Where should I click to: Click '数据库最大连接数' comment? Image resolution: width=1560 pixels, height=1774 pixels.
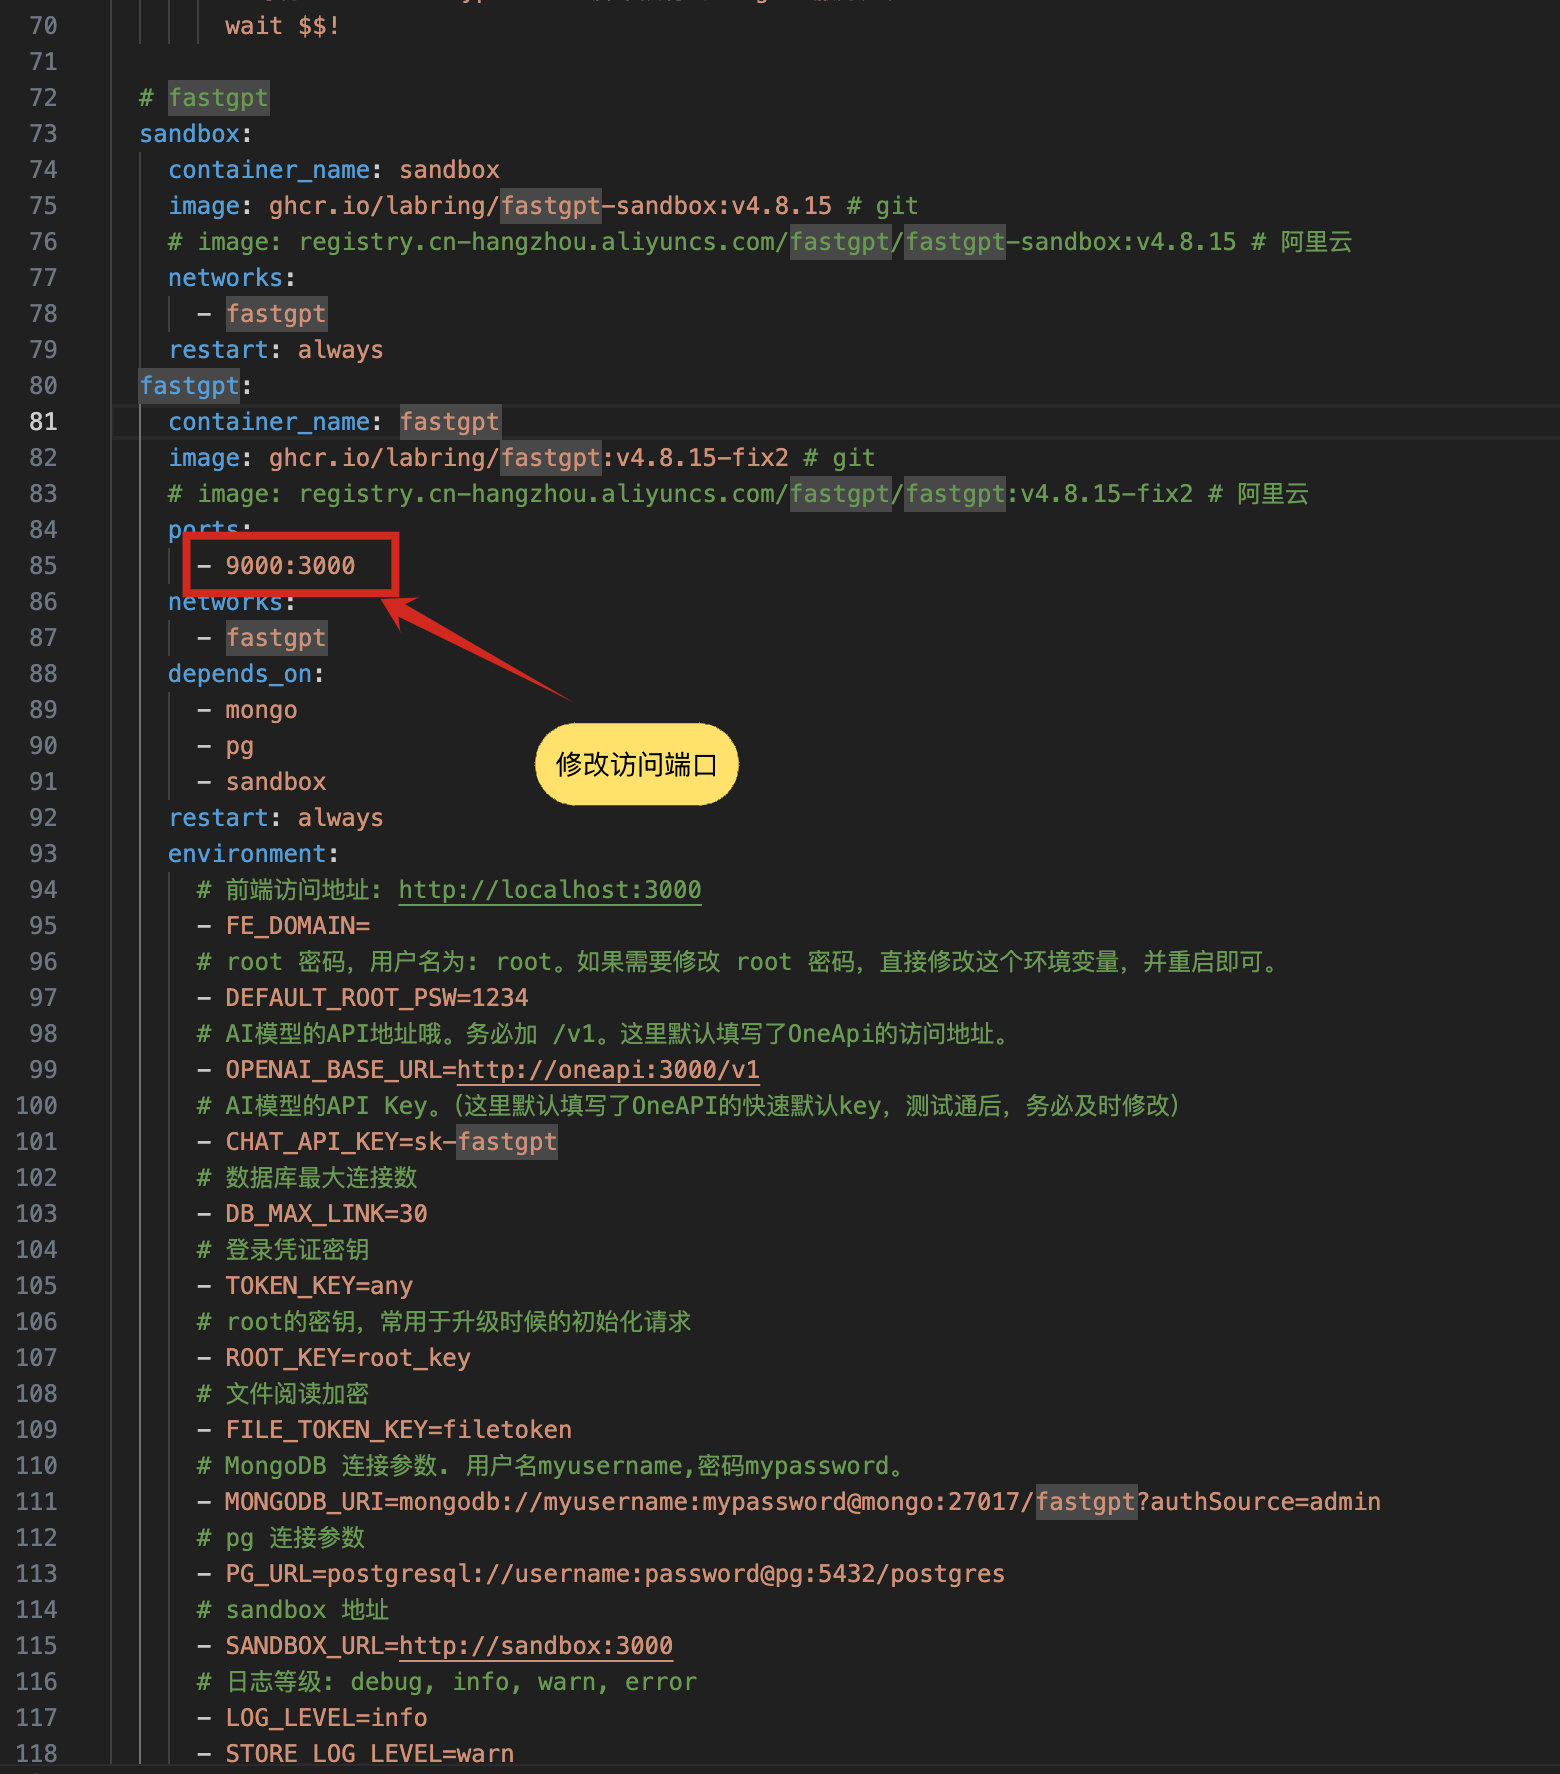click(321, 1178)
